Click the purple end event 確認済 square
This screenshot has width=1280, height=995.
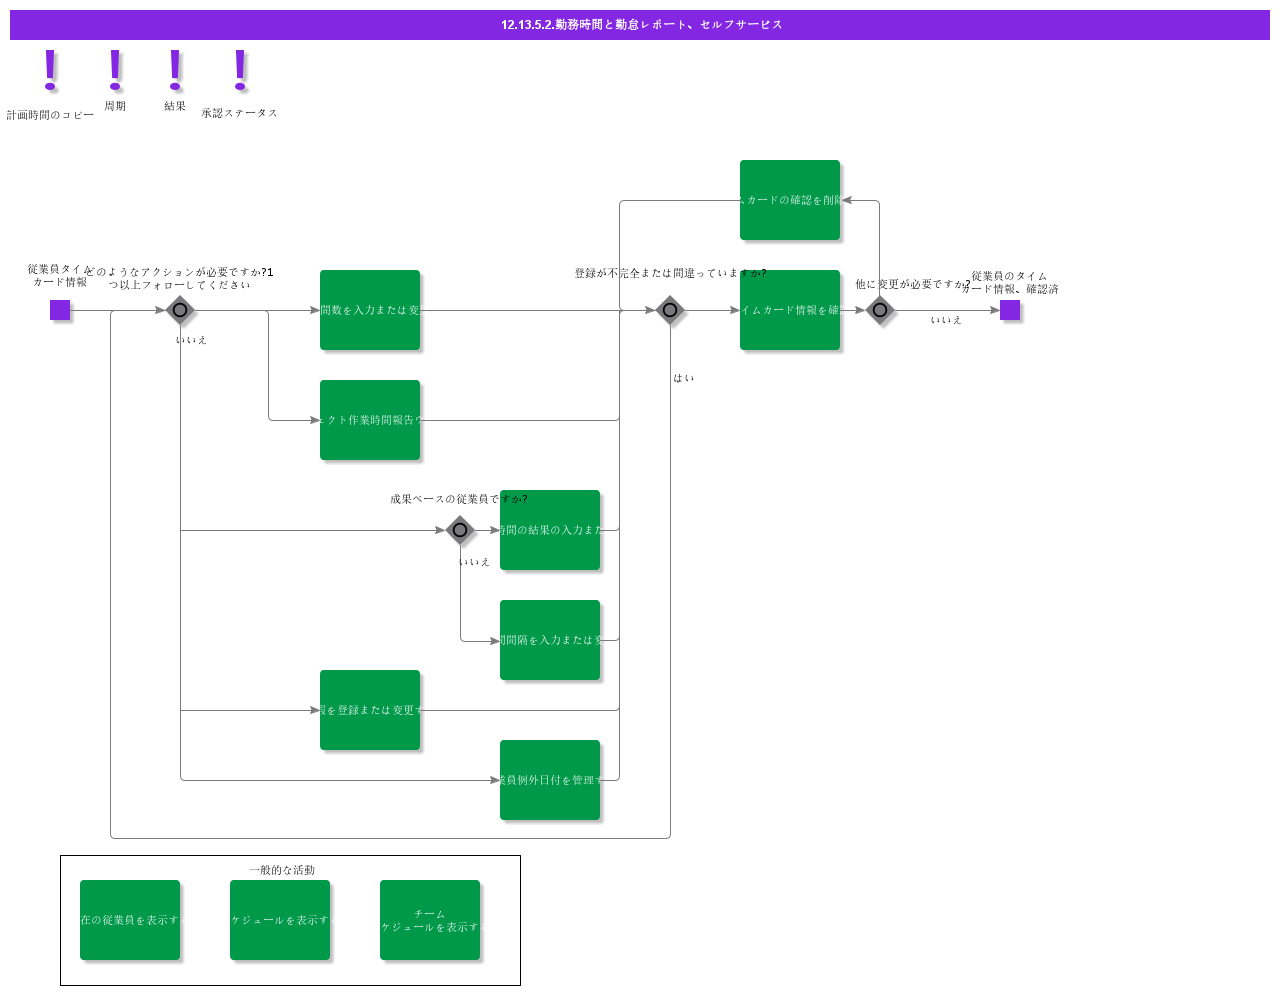[1010, 310]
